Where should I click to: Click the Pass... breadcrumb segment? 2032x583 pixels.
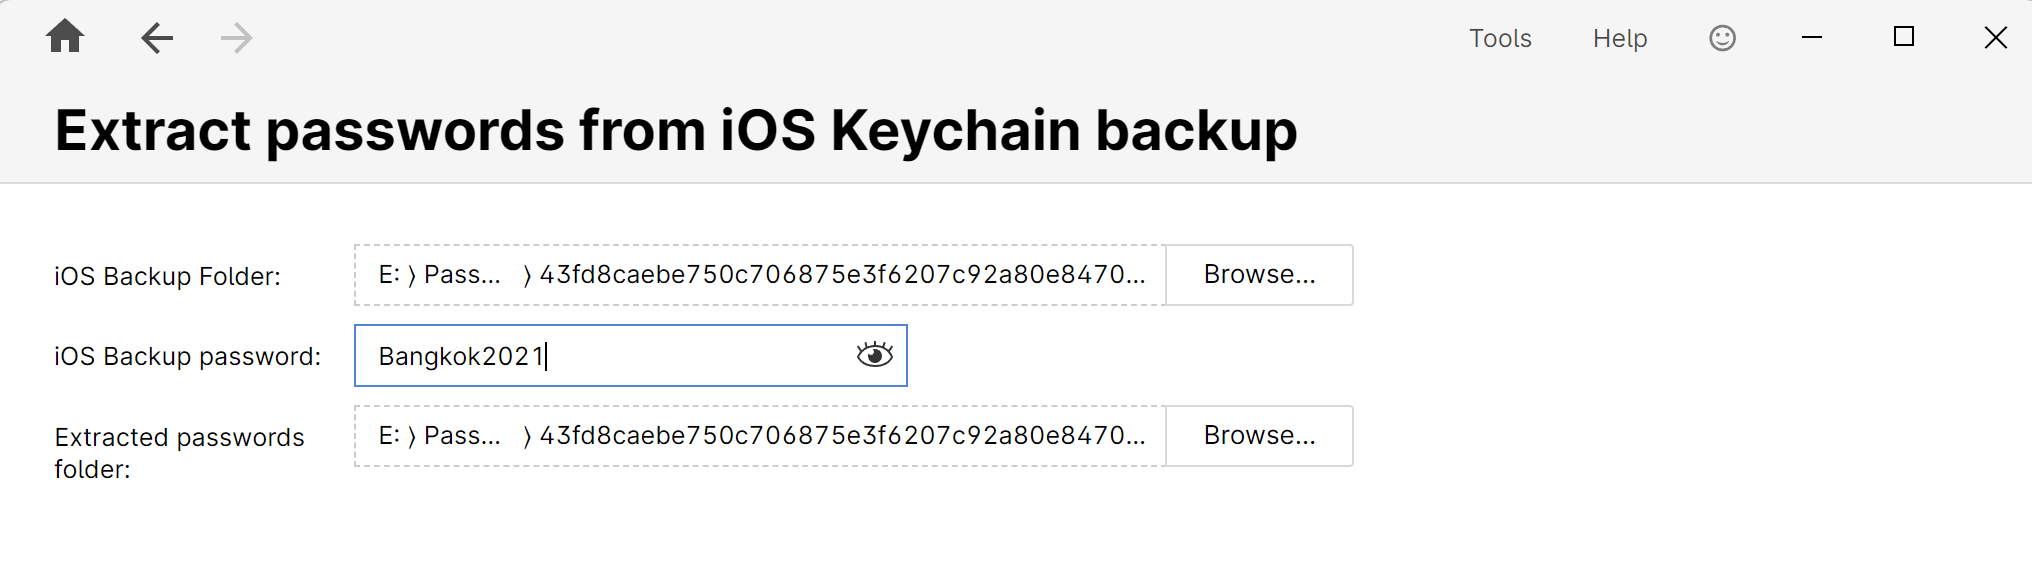click(x=462, y=274)
